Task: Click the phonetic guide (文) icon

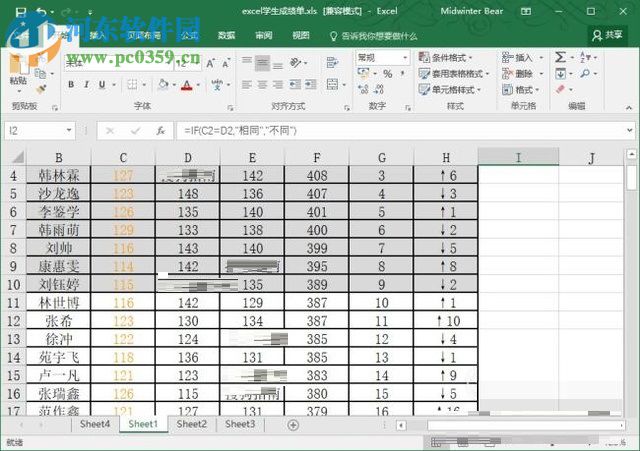Action: [217, 84]
